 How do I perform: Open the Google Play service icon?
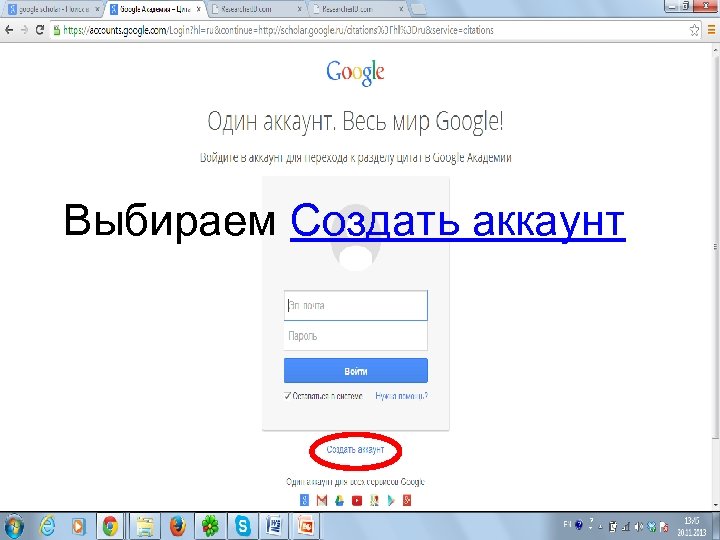click(x=391, y=500)
